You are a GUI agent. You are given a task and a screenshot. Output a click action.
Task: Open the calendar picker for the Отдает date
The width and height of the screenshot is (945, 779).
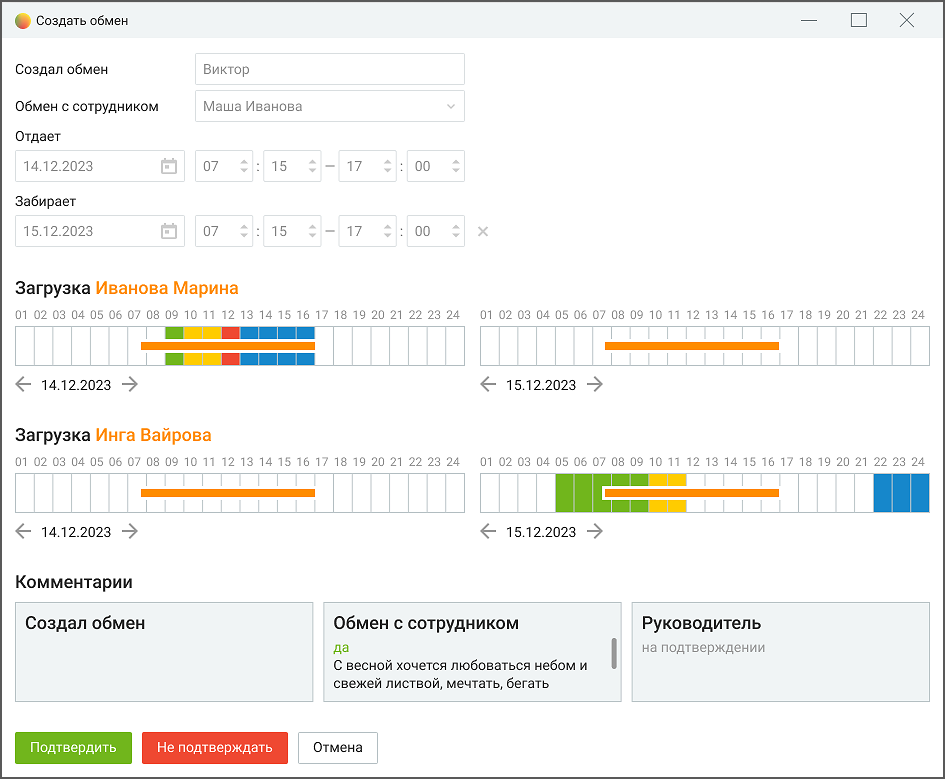[169, 166]
